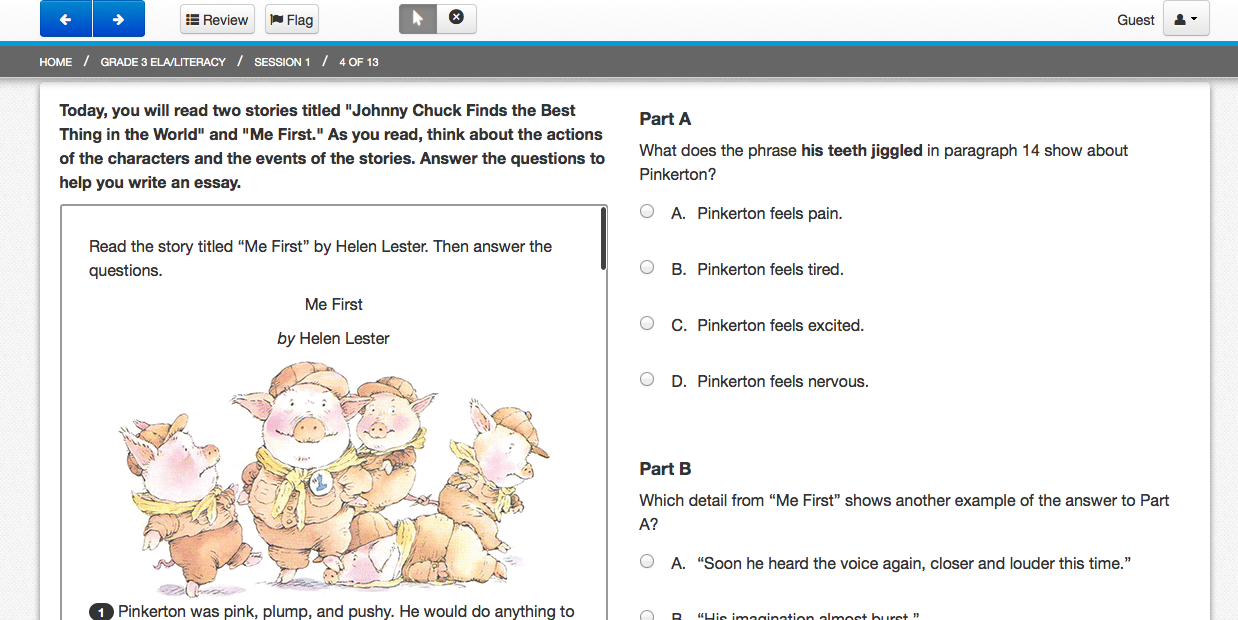
Task: Click the GRADE 3 ELA/LITERACY breadcrumb
Action: coord(163,62)
